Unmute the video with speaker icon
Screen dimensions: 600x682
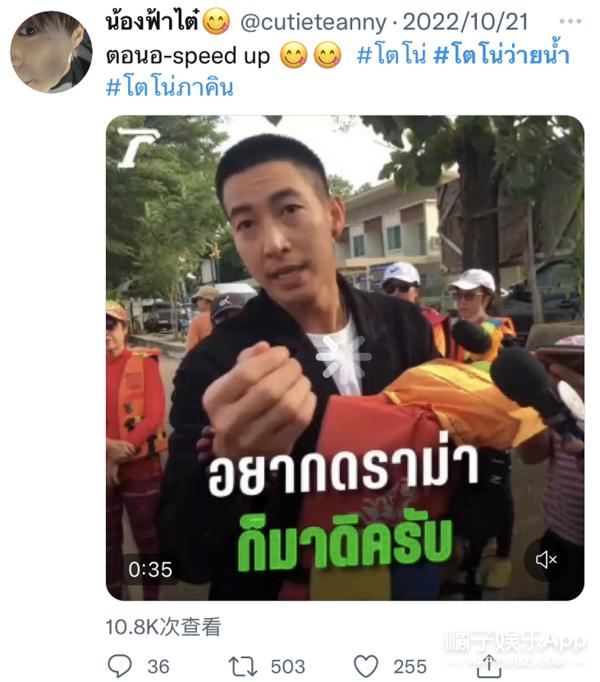546,559
